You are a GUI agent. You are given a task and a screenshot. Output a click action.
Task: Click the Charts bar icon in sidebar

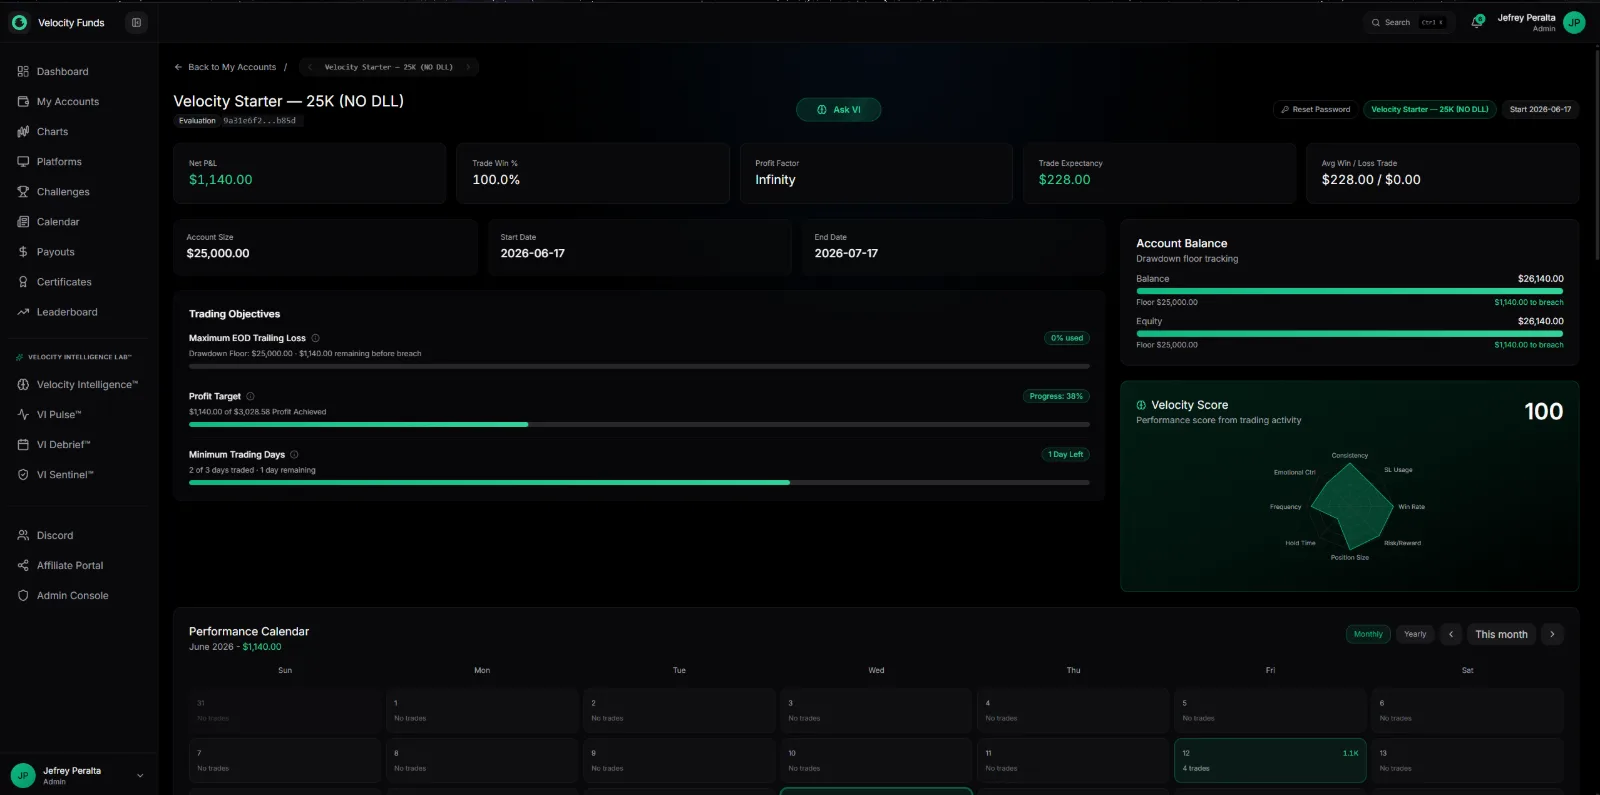point(23,132)
